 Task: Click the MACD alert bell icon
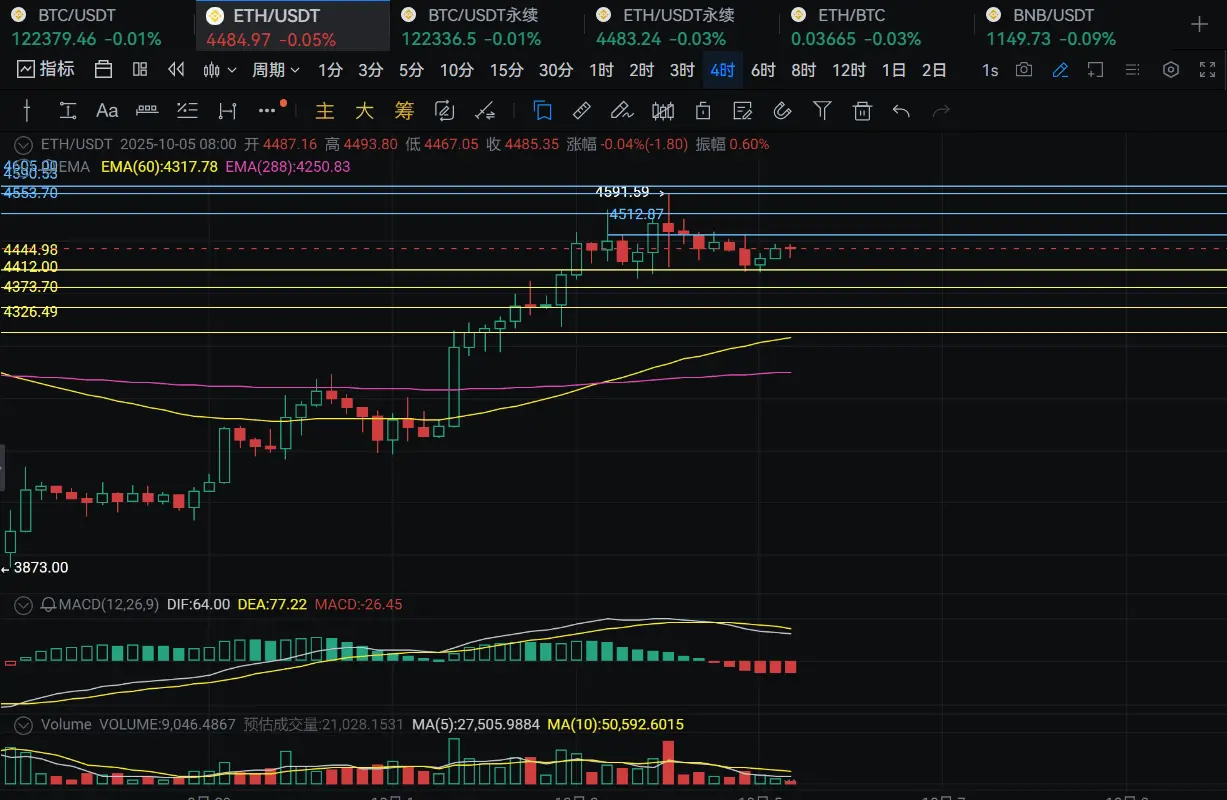point(49,605)
